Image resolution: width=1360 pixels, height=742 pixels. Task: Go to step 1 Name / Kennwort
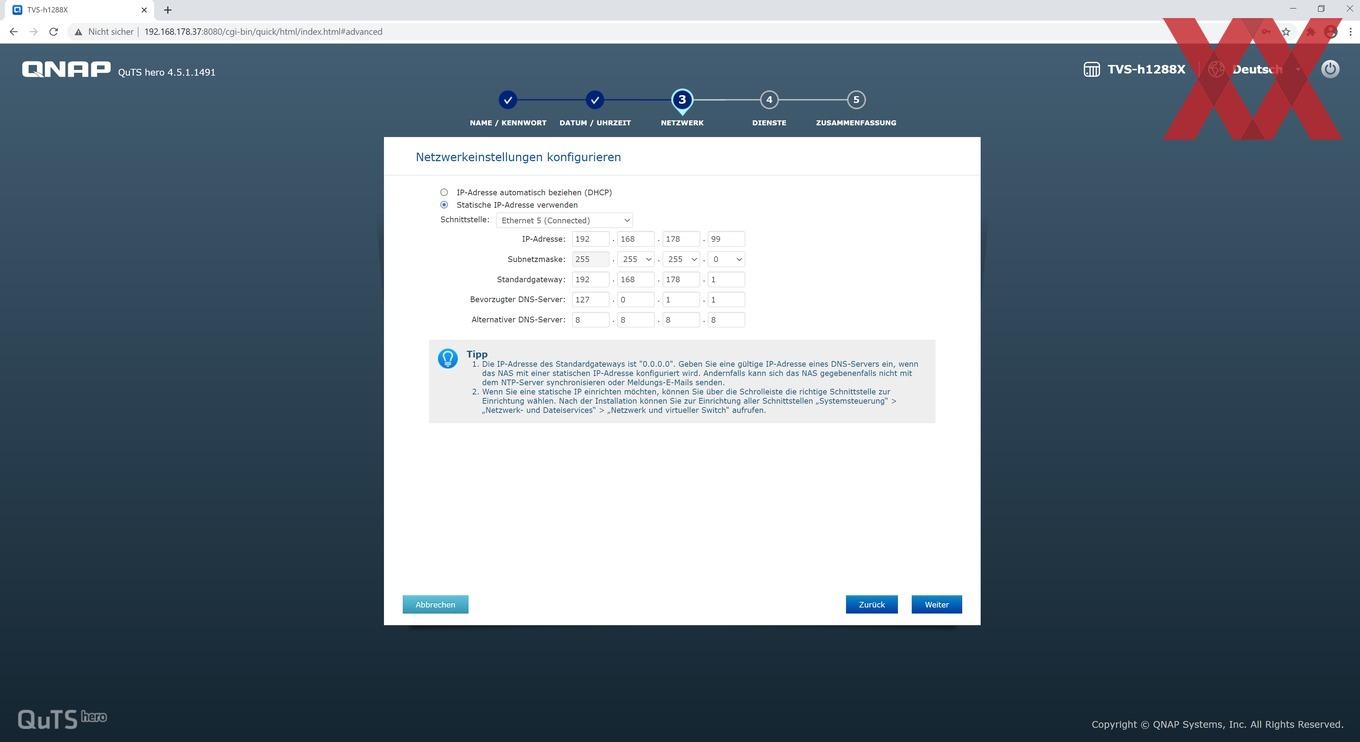point(508,100)
